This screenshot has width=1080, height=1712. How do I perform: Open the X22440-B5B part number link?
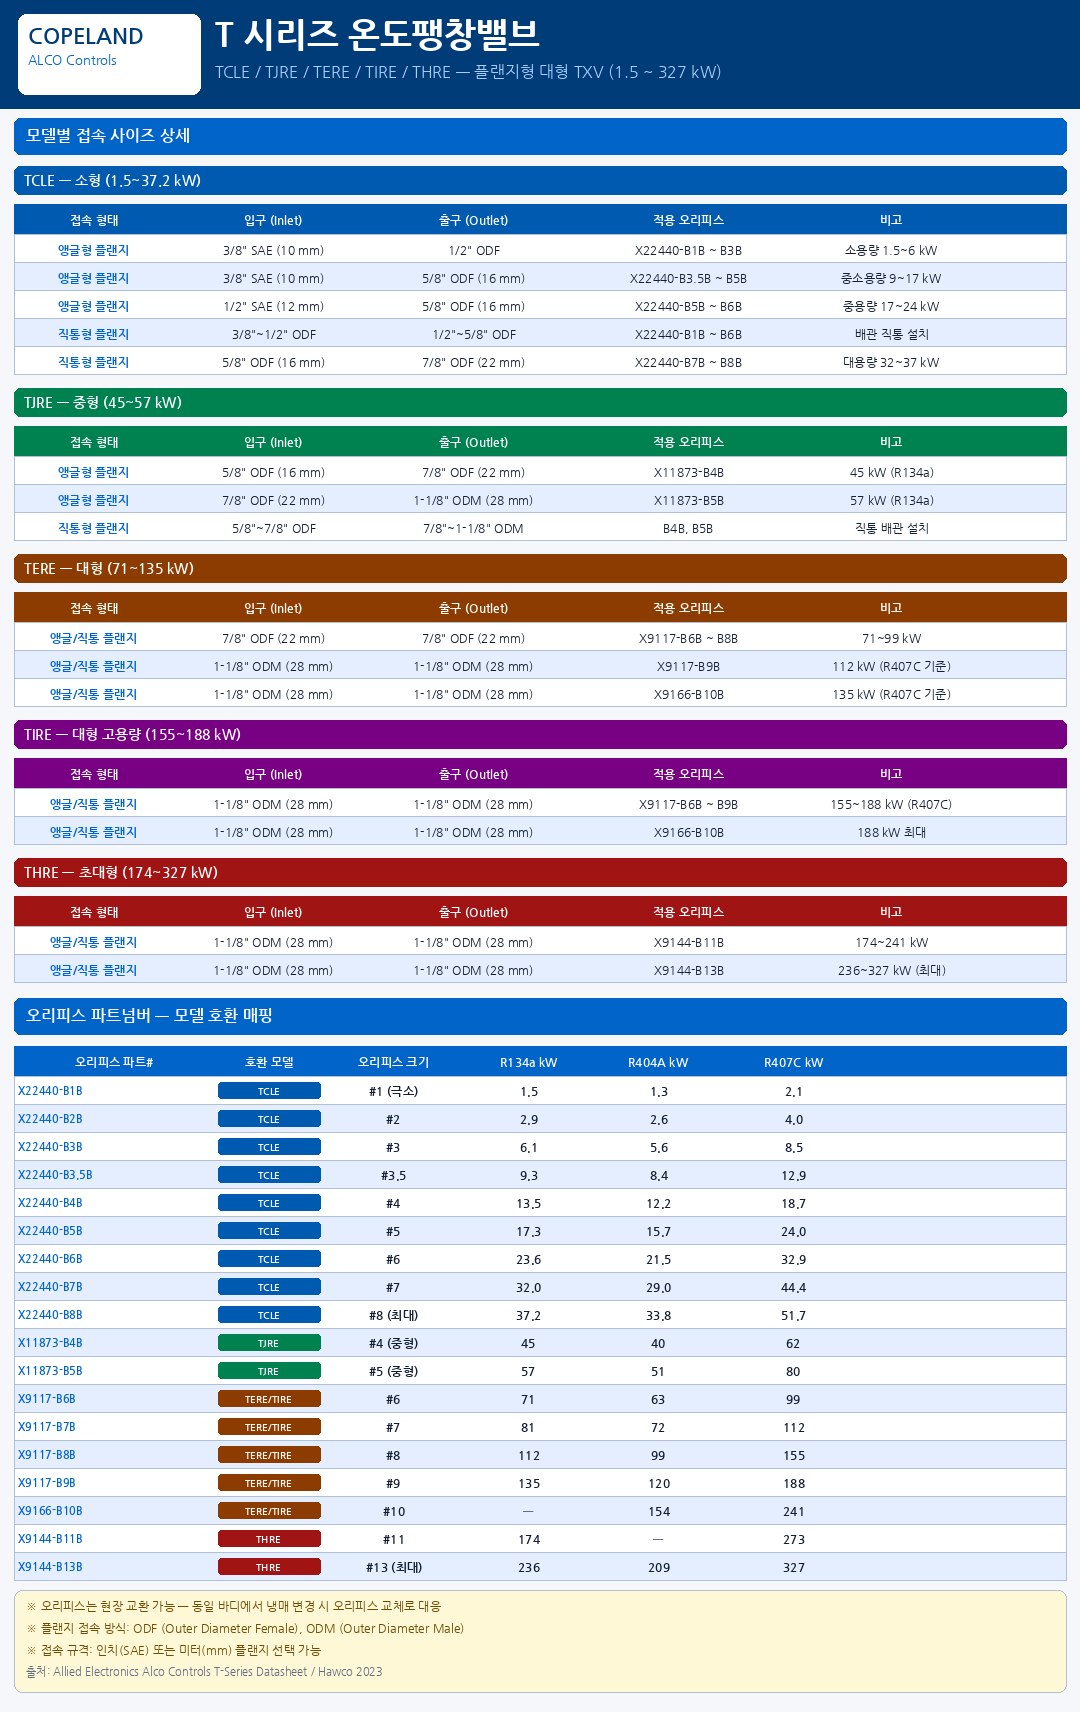click(50, 1231)
